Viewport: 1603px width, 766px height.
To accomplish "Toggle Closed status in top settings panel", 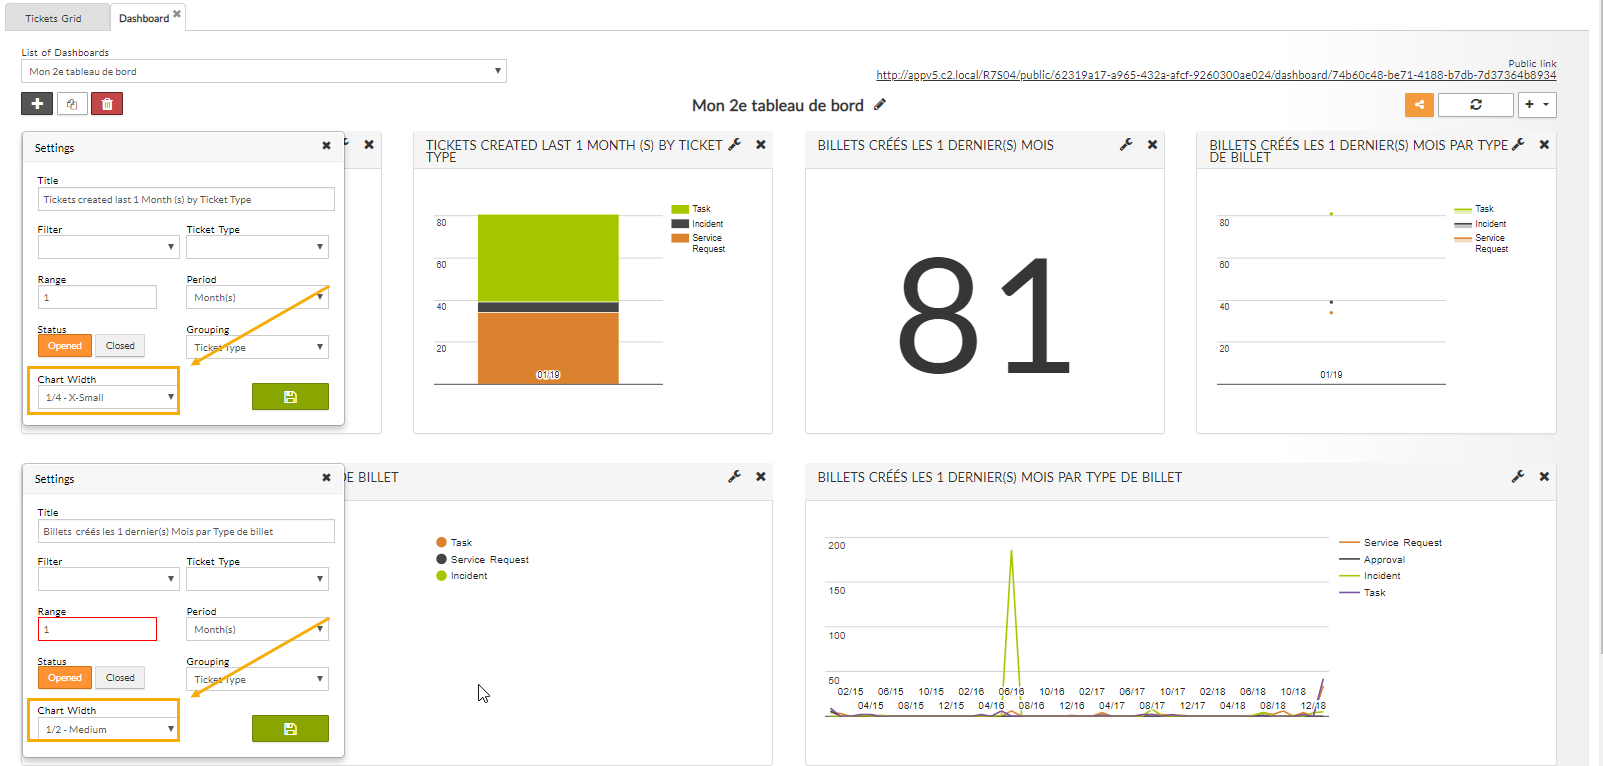I will point(120,346).
